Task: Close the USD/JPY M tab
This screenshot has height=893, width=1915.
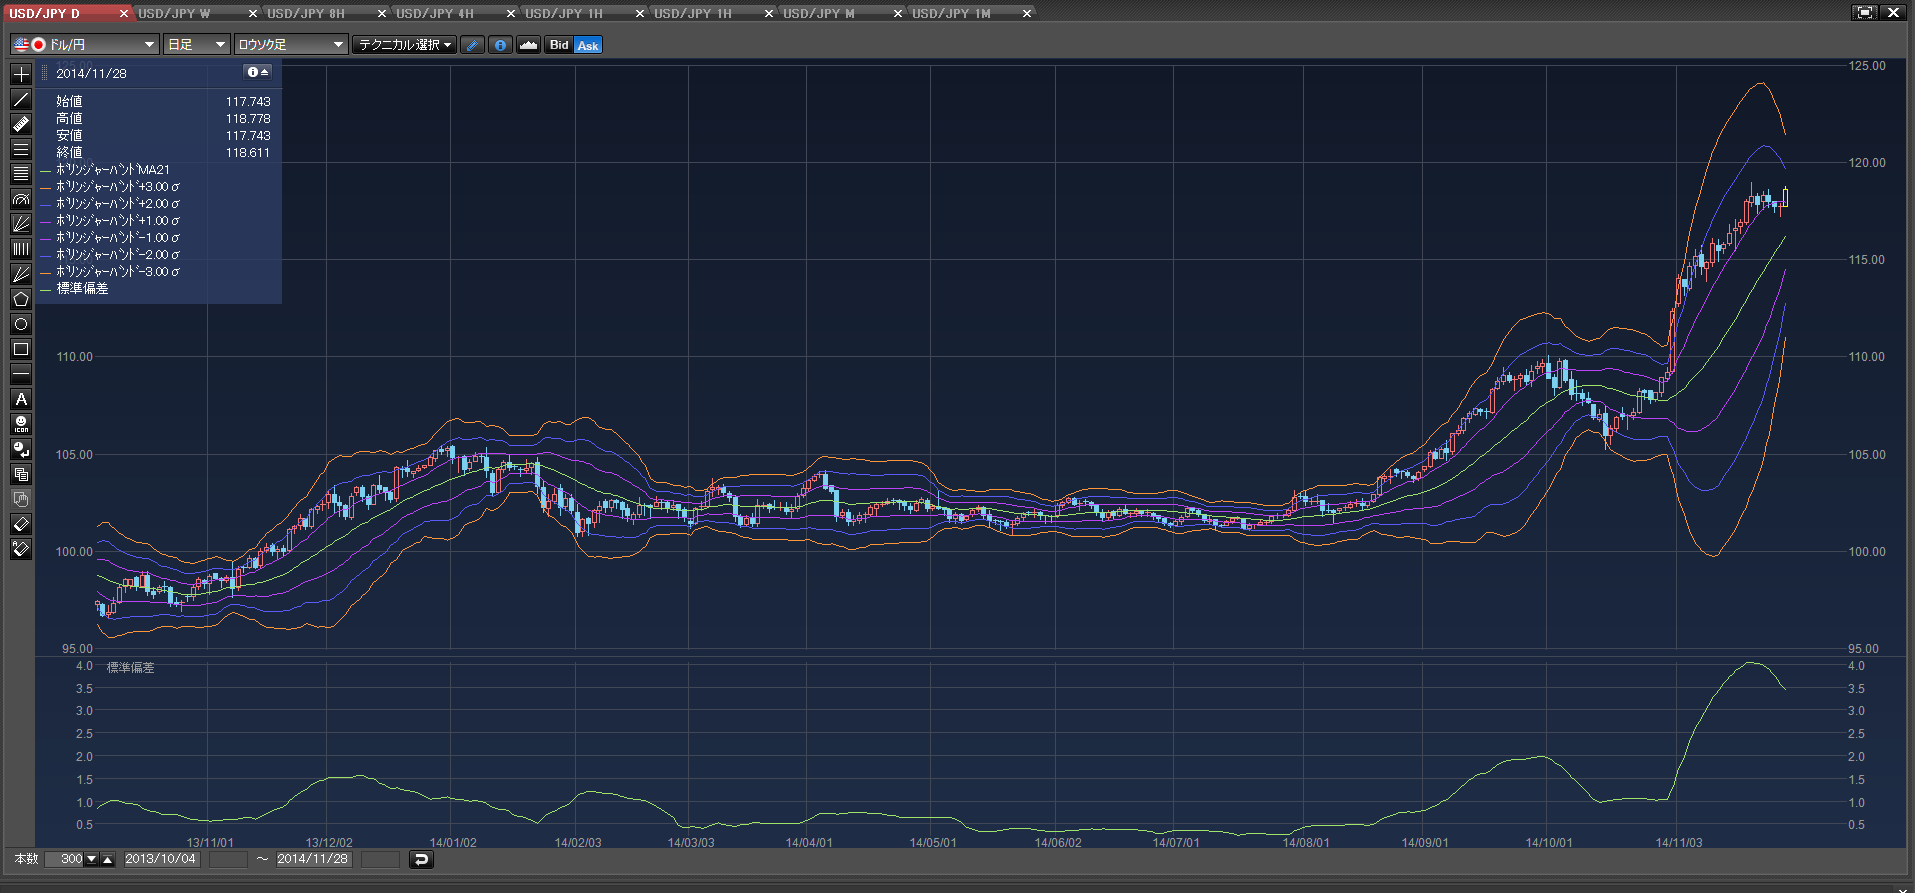Action: (898, 13)
